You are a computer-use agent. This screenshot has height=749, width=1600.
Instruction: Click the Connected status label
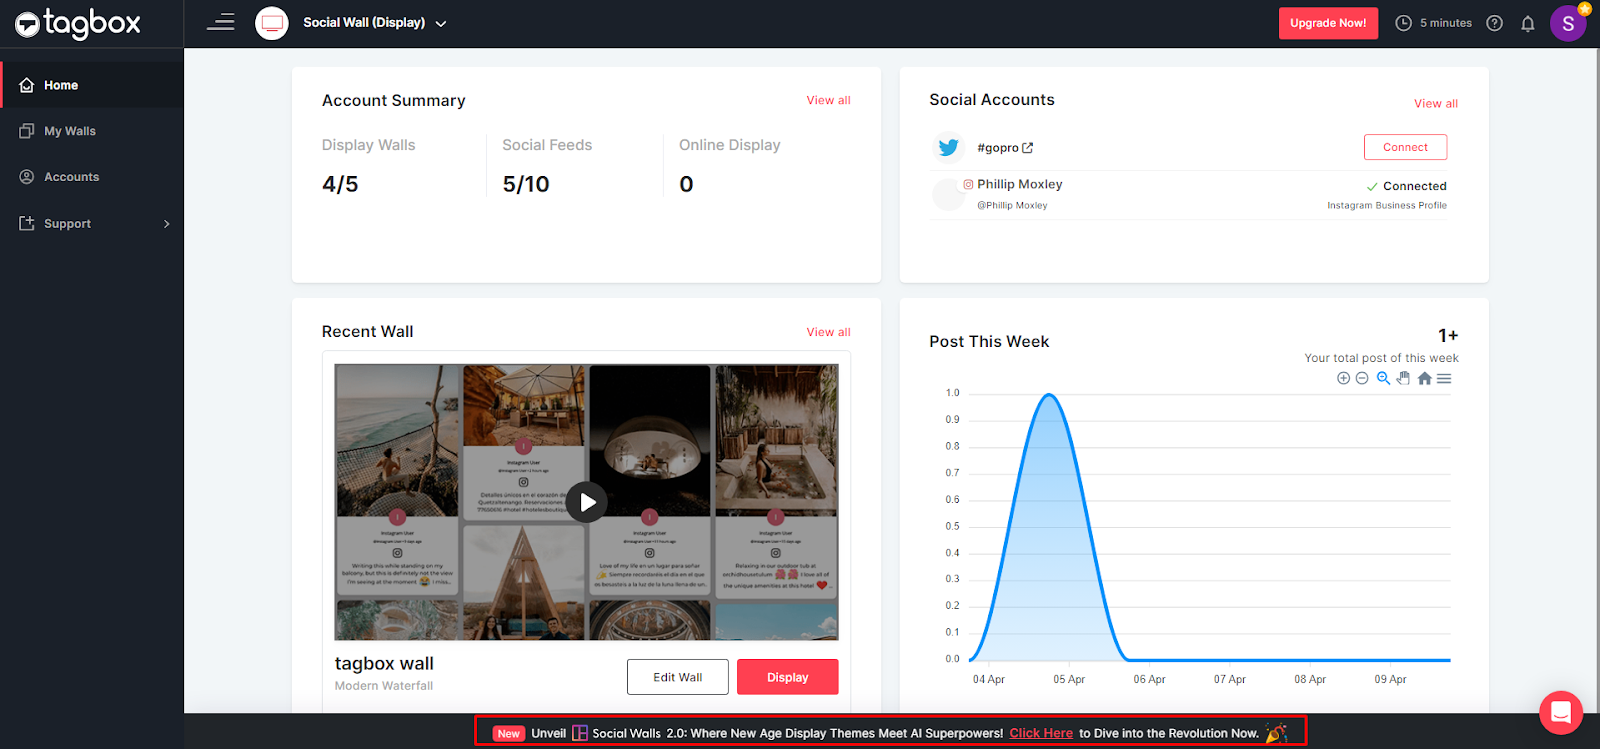(x=1406, y=186)
